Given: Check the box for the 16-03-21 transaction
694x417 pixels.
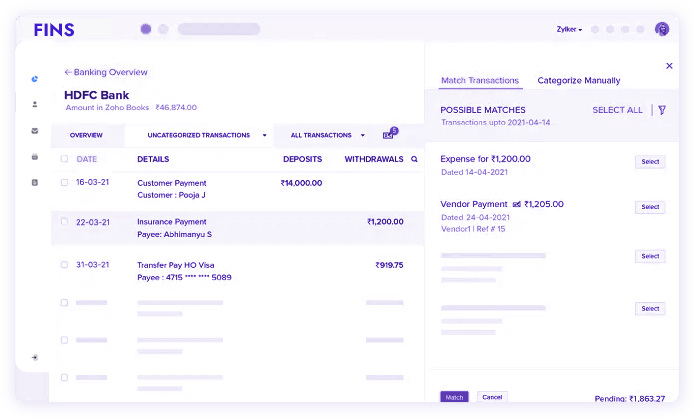Looking at the screenshot, I should point(65,183).
